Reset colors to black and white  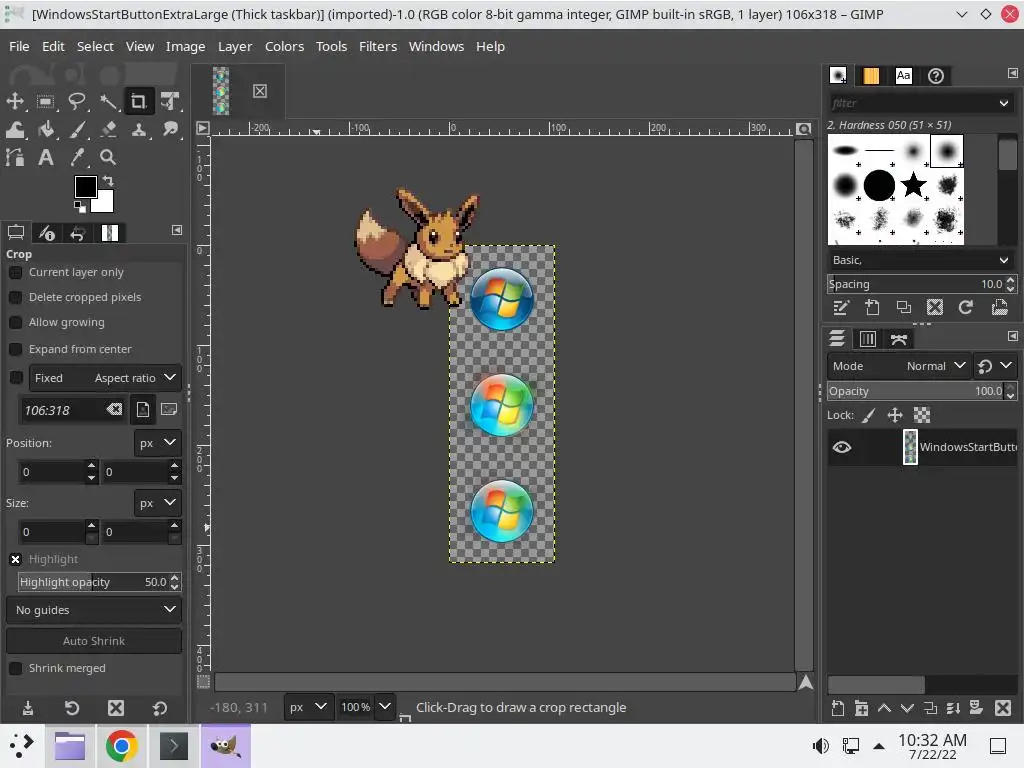click(80, 207)
